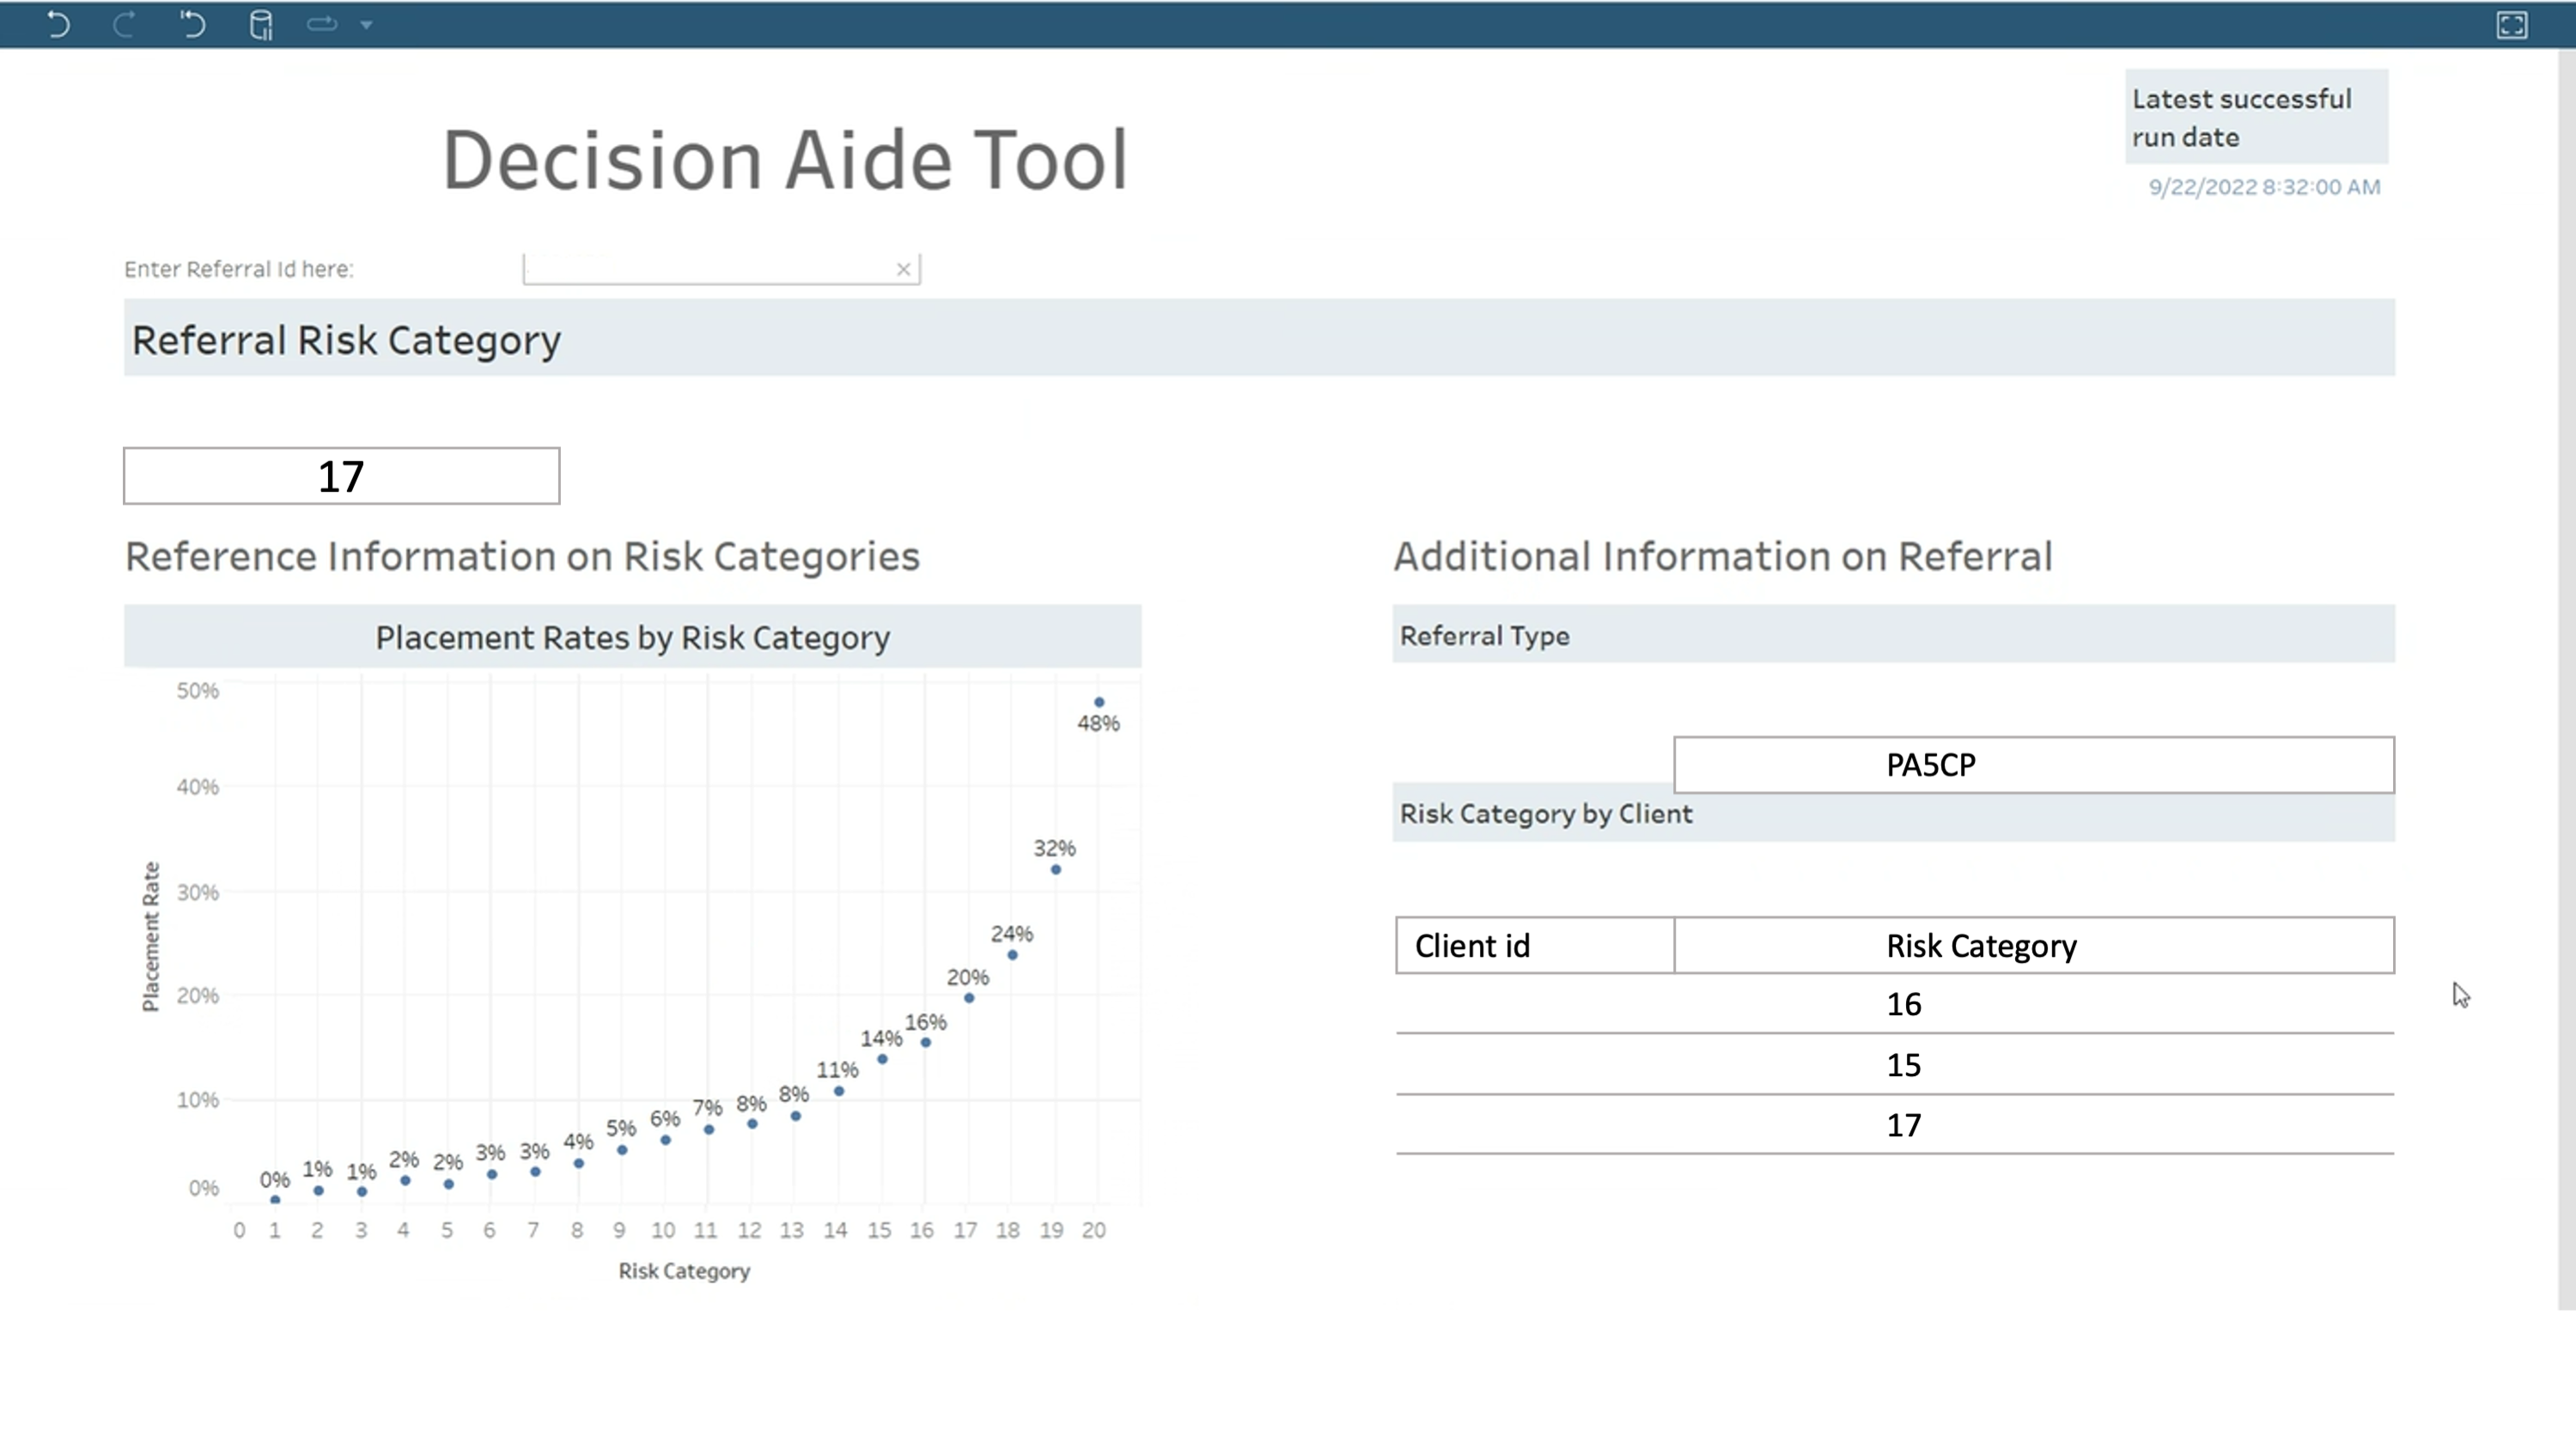Click the referral risk value box showing 17
The image size is (2576, 1449).
point(341,476)
